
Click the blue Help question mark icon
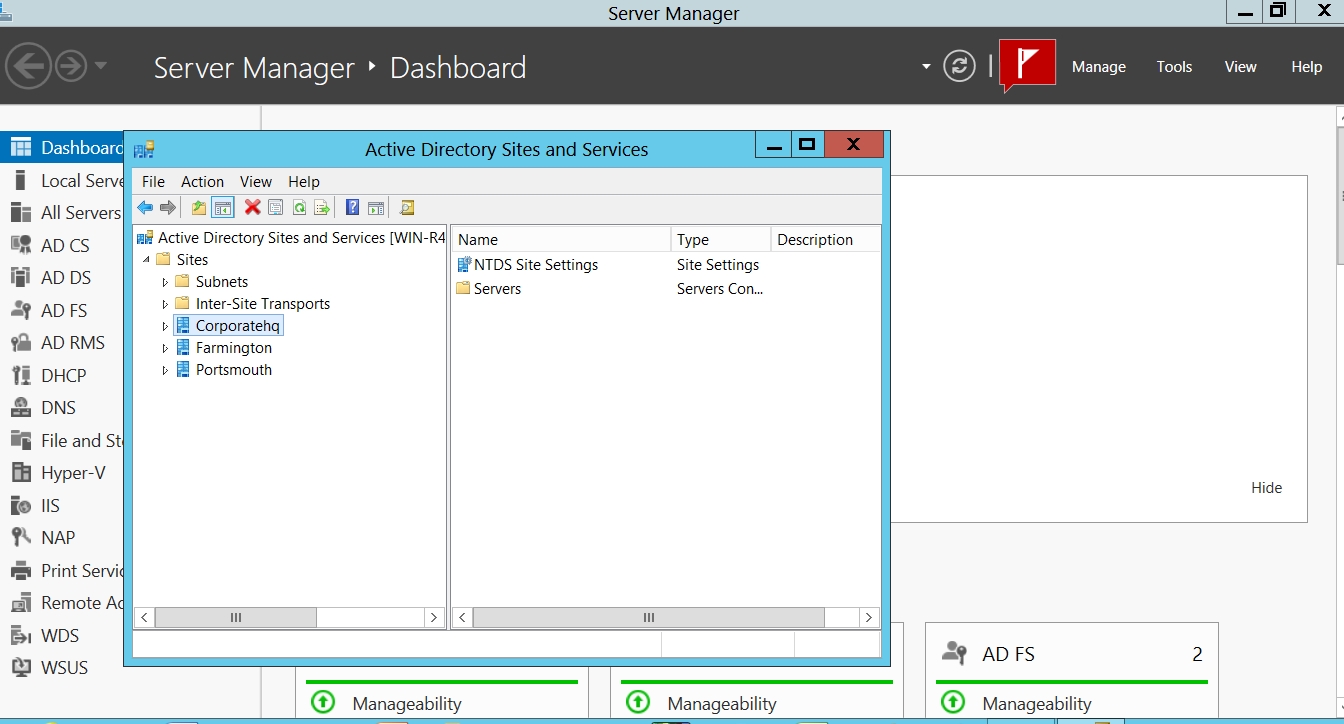point(352,207)
